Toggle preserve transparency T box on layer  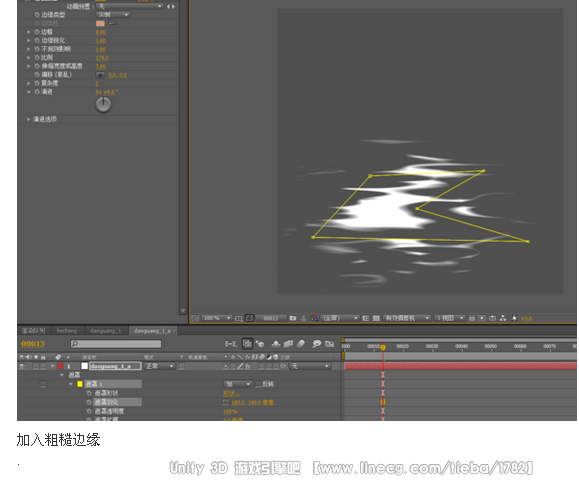(x=182, y=366)
